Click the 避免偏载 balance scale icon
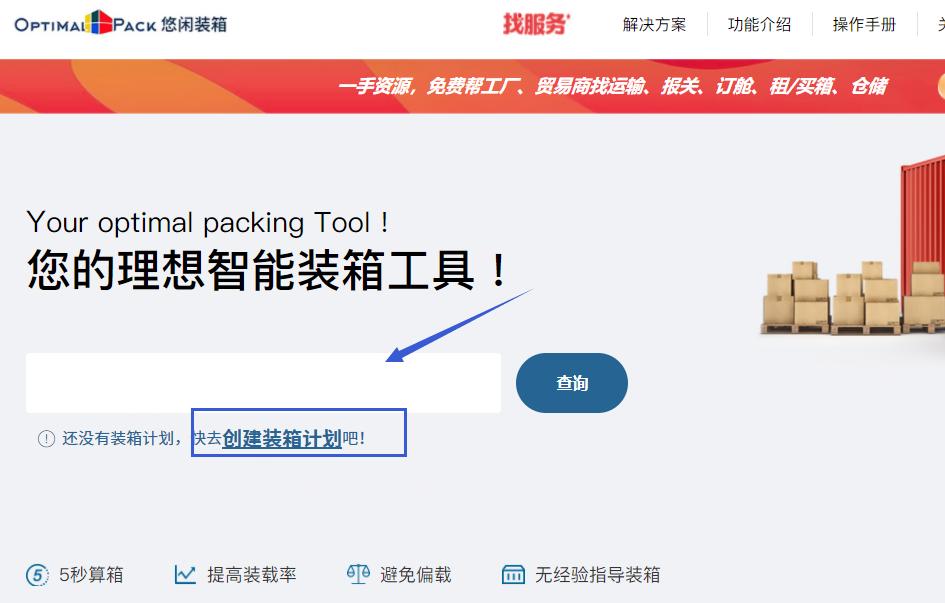This screenshot has height=603, width=945. [358, 574]
